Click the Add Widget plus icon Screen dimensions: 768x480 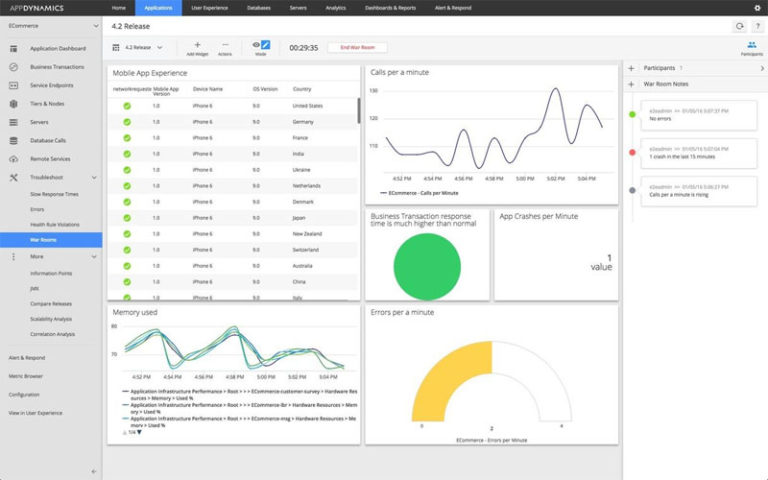pos(197,44)
